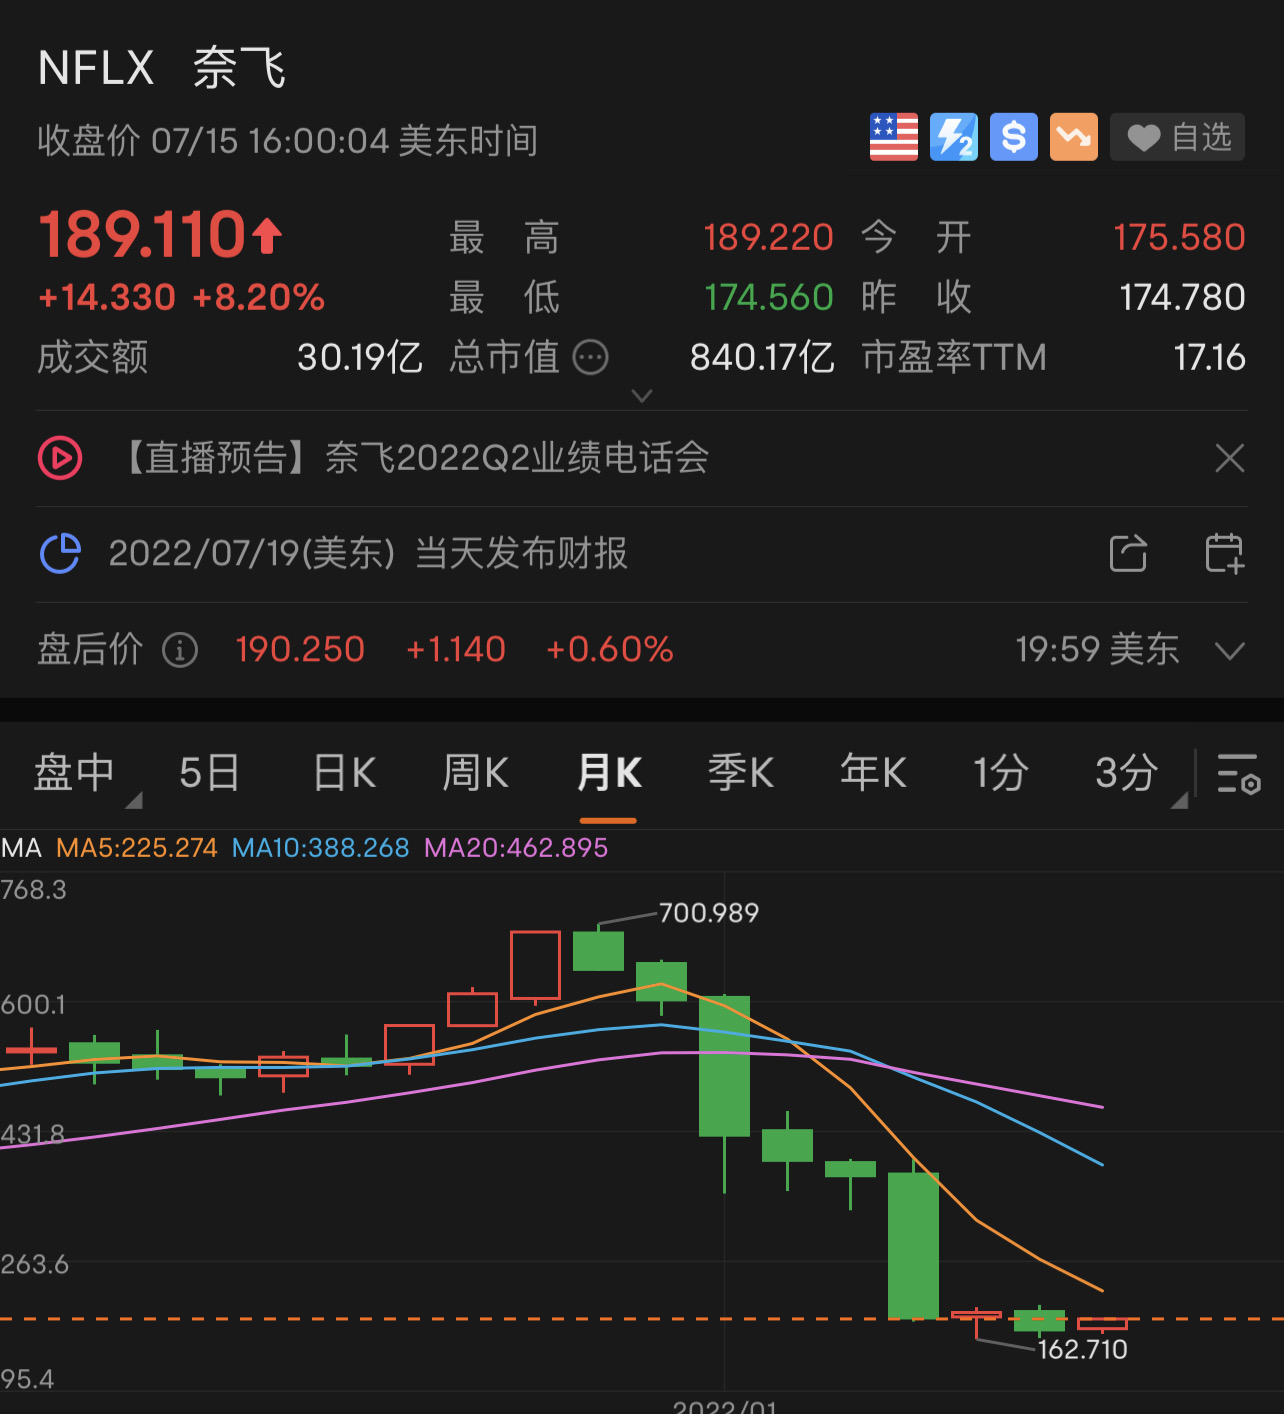This screenshot has height=1414, width=1284.
Task: Tap the change amount +14.330
Action: pos(107,297)
